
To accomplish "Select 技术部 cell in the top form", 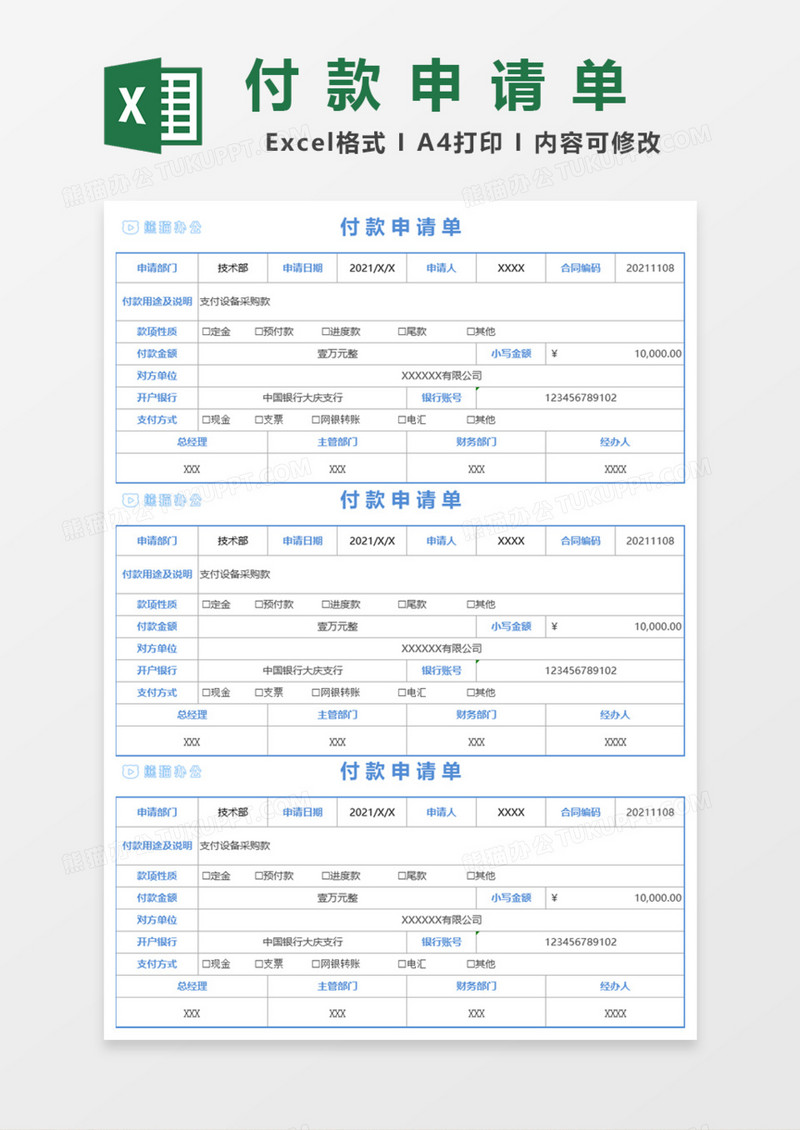I will pos(233,268).
